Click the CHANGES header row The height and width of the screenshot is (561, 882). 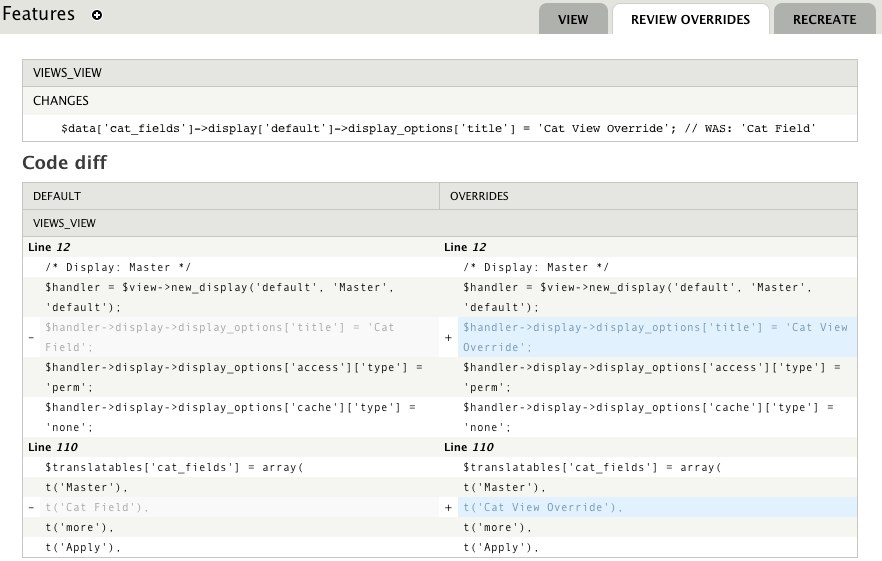(x=440, y=101)
